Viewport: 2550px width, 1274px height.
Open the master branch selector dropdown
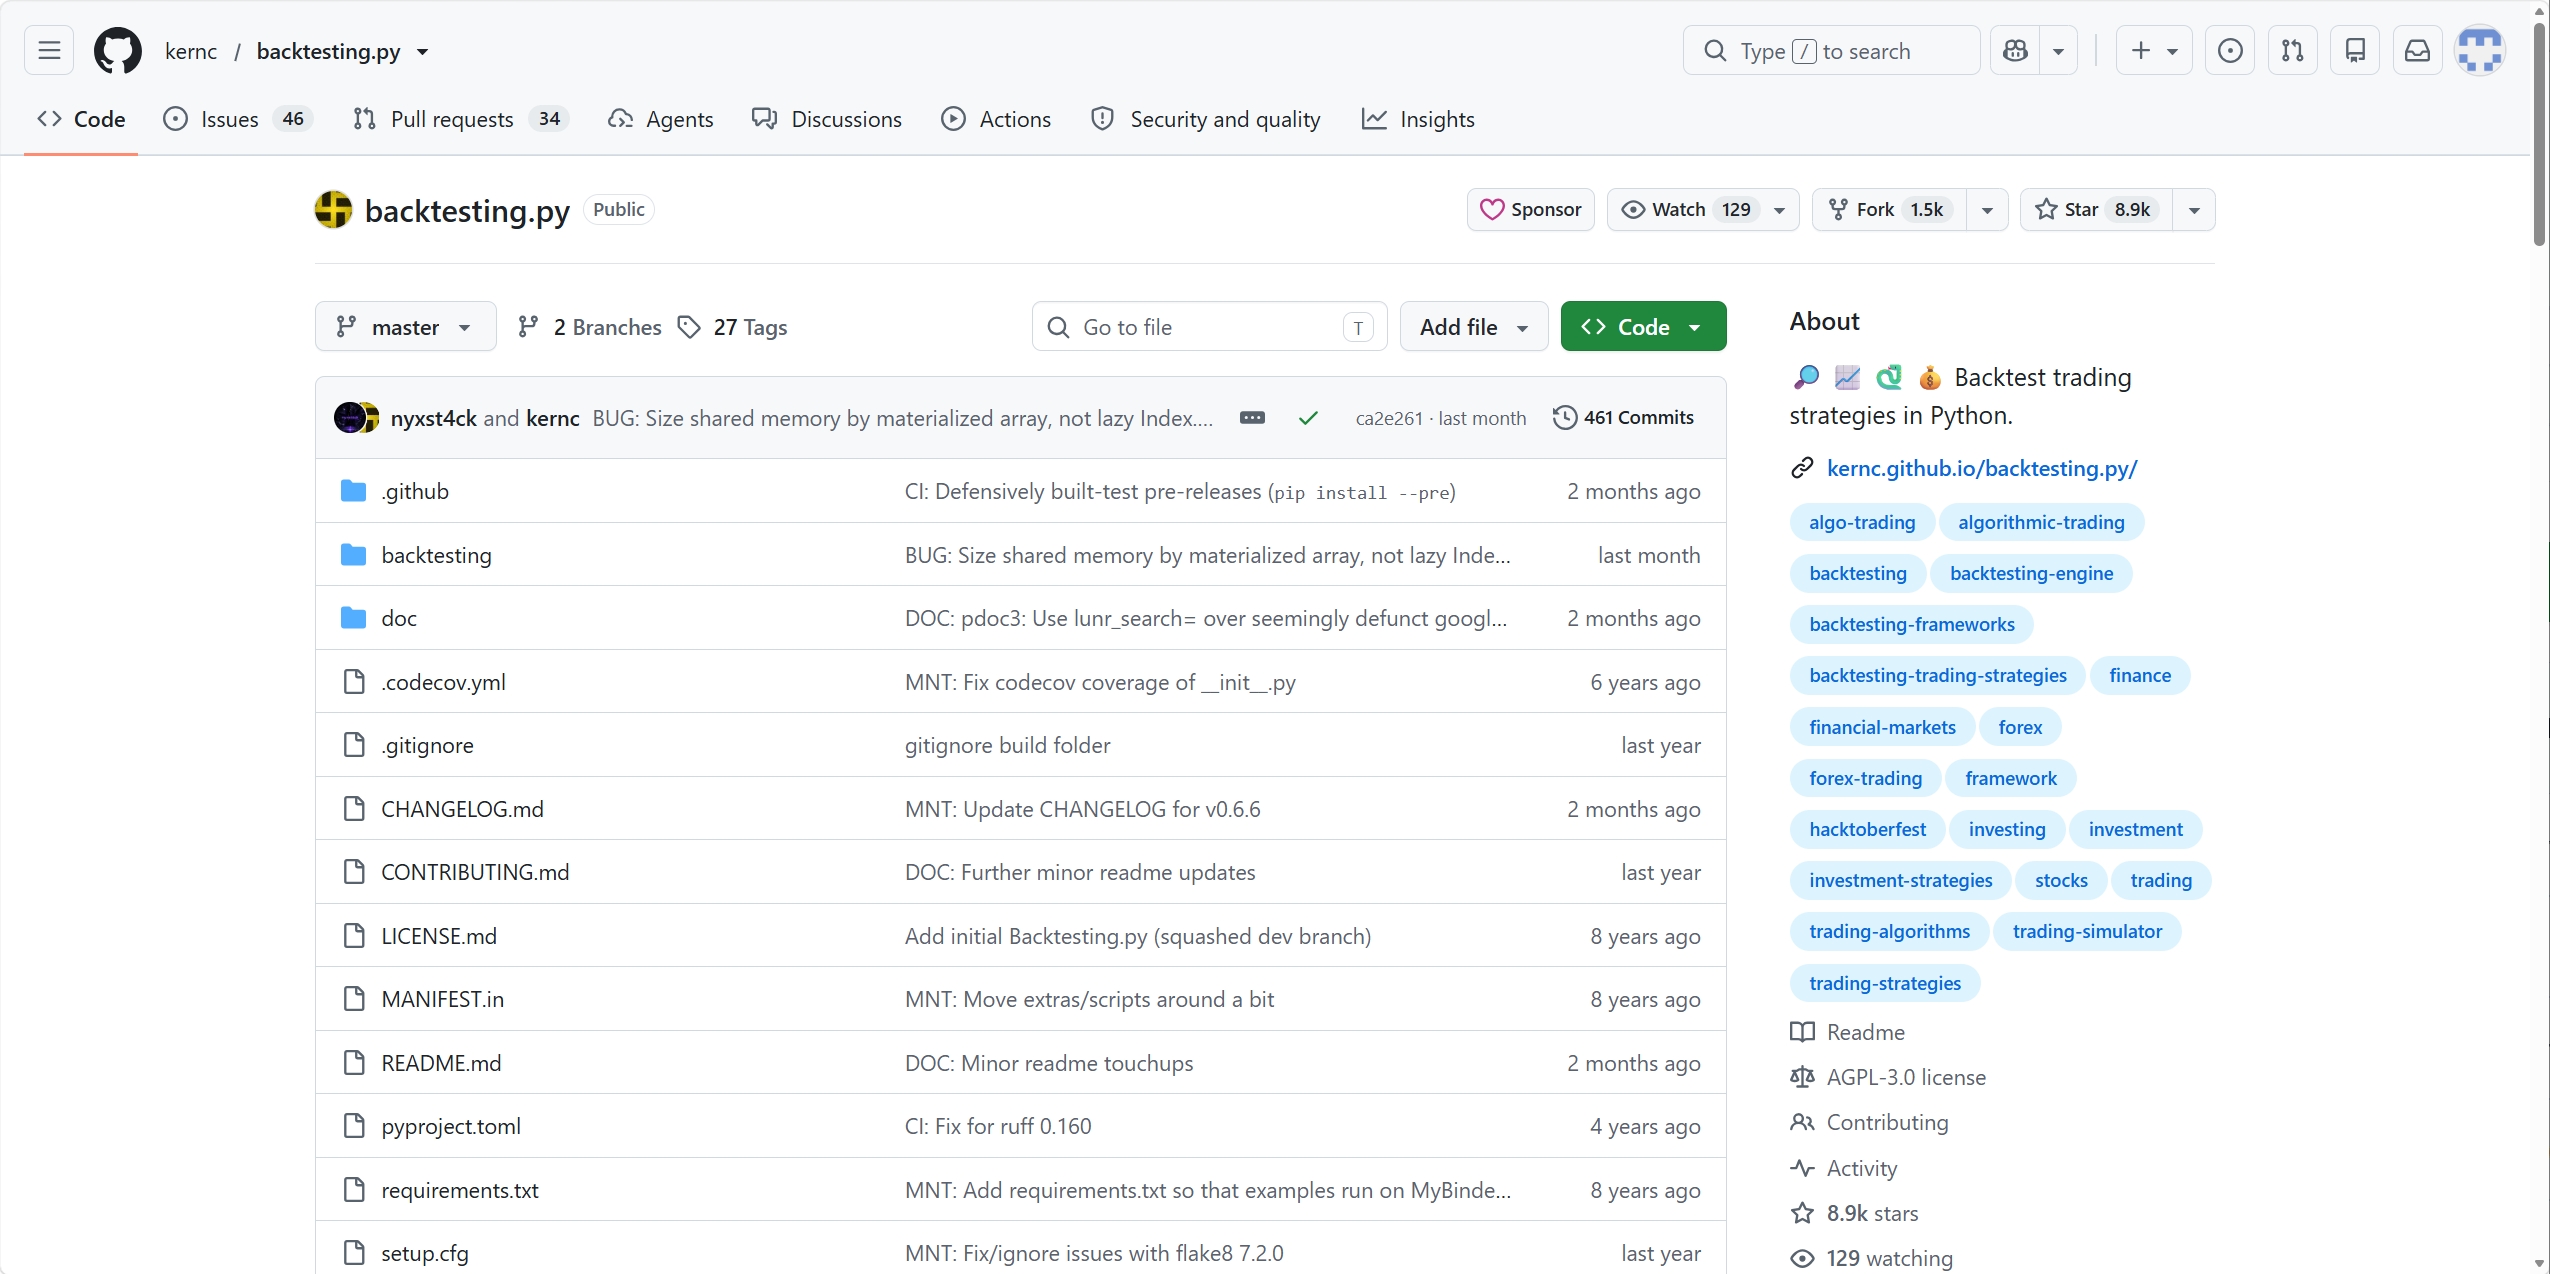pyautogui.click(x=405, y=326)
